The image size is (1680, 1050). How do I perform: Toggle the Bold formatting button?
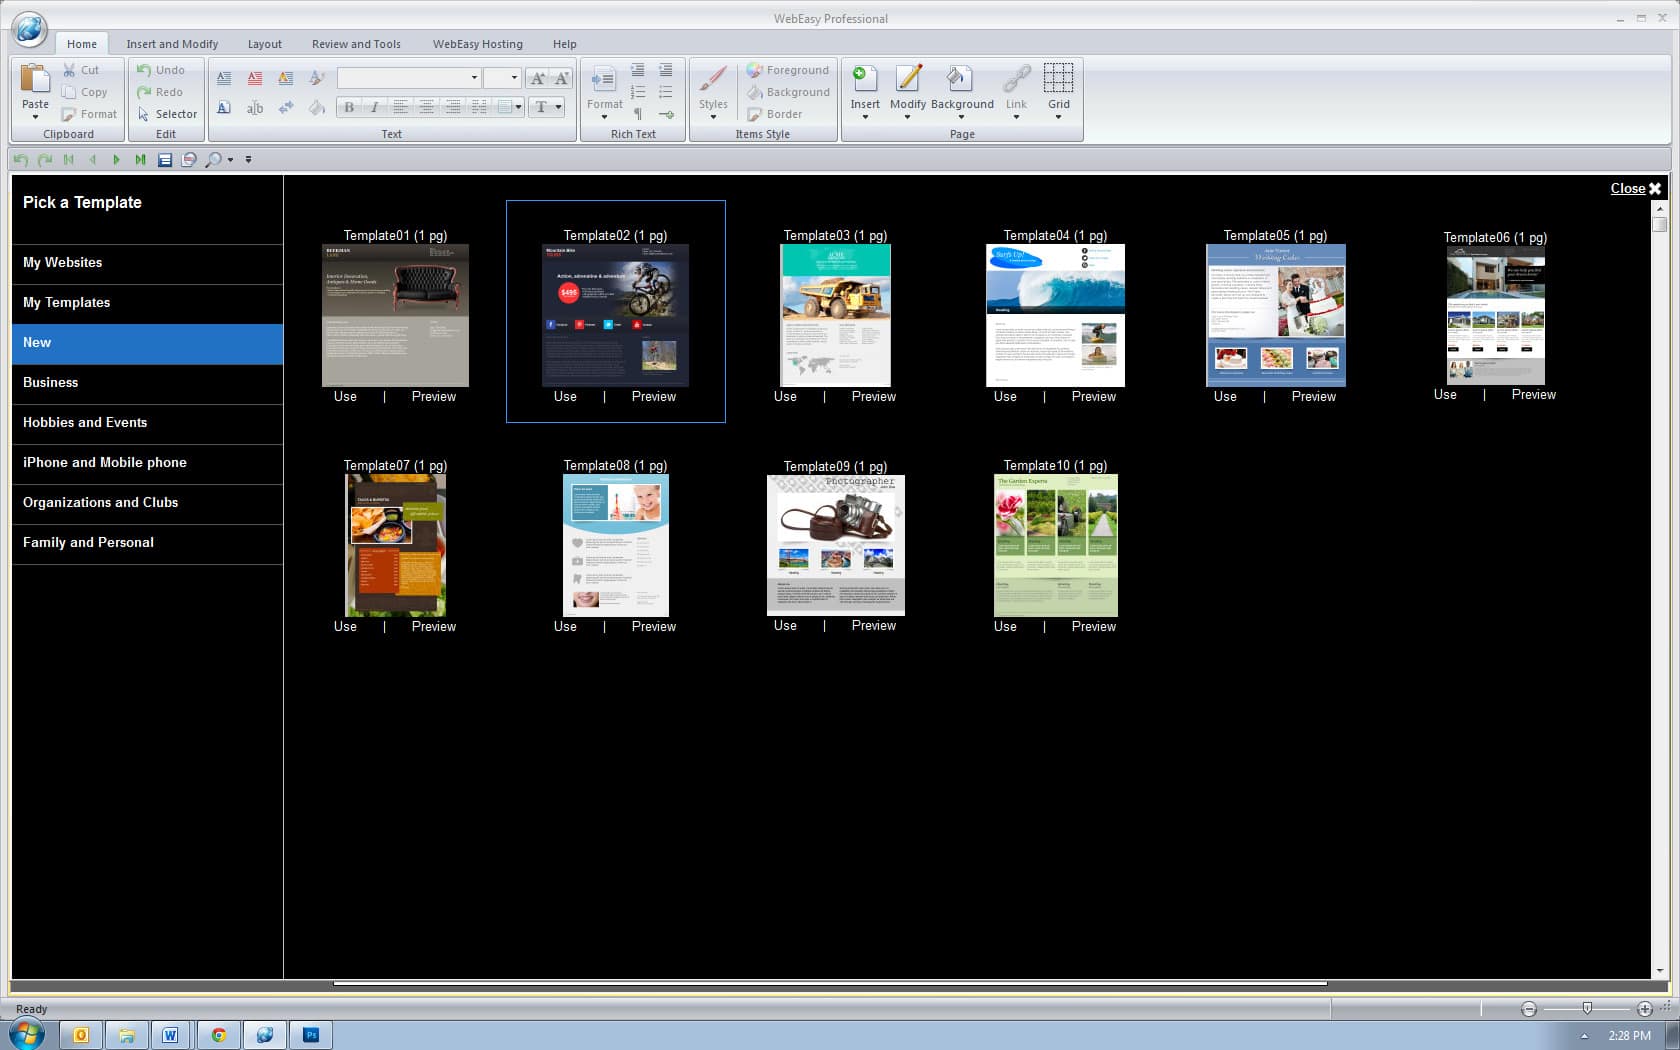click(349, 107)
